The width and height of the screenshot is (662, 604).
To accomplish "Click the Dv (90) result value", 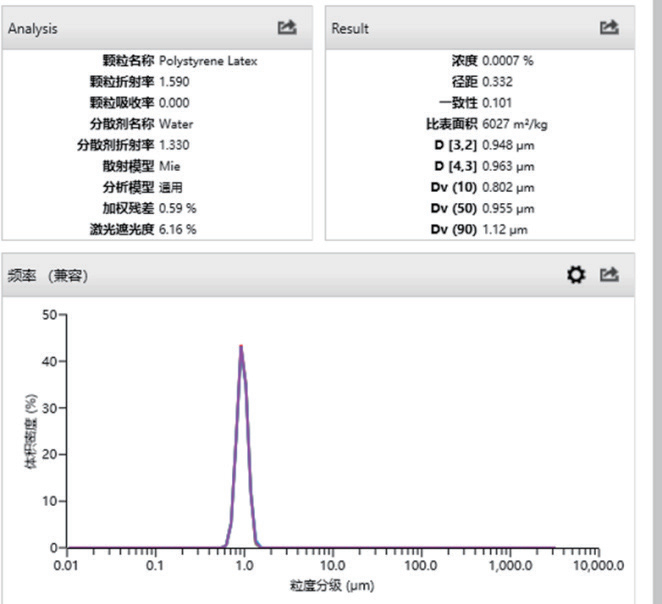I will pyautogui.click(x=505, y=230).
